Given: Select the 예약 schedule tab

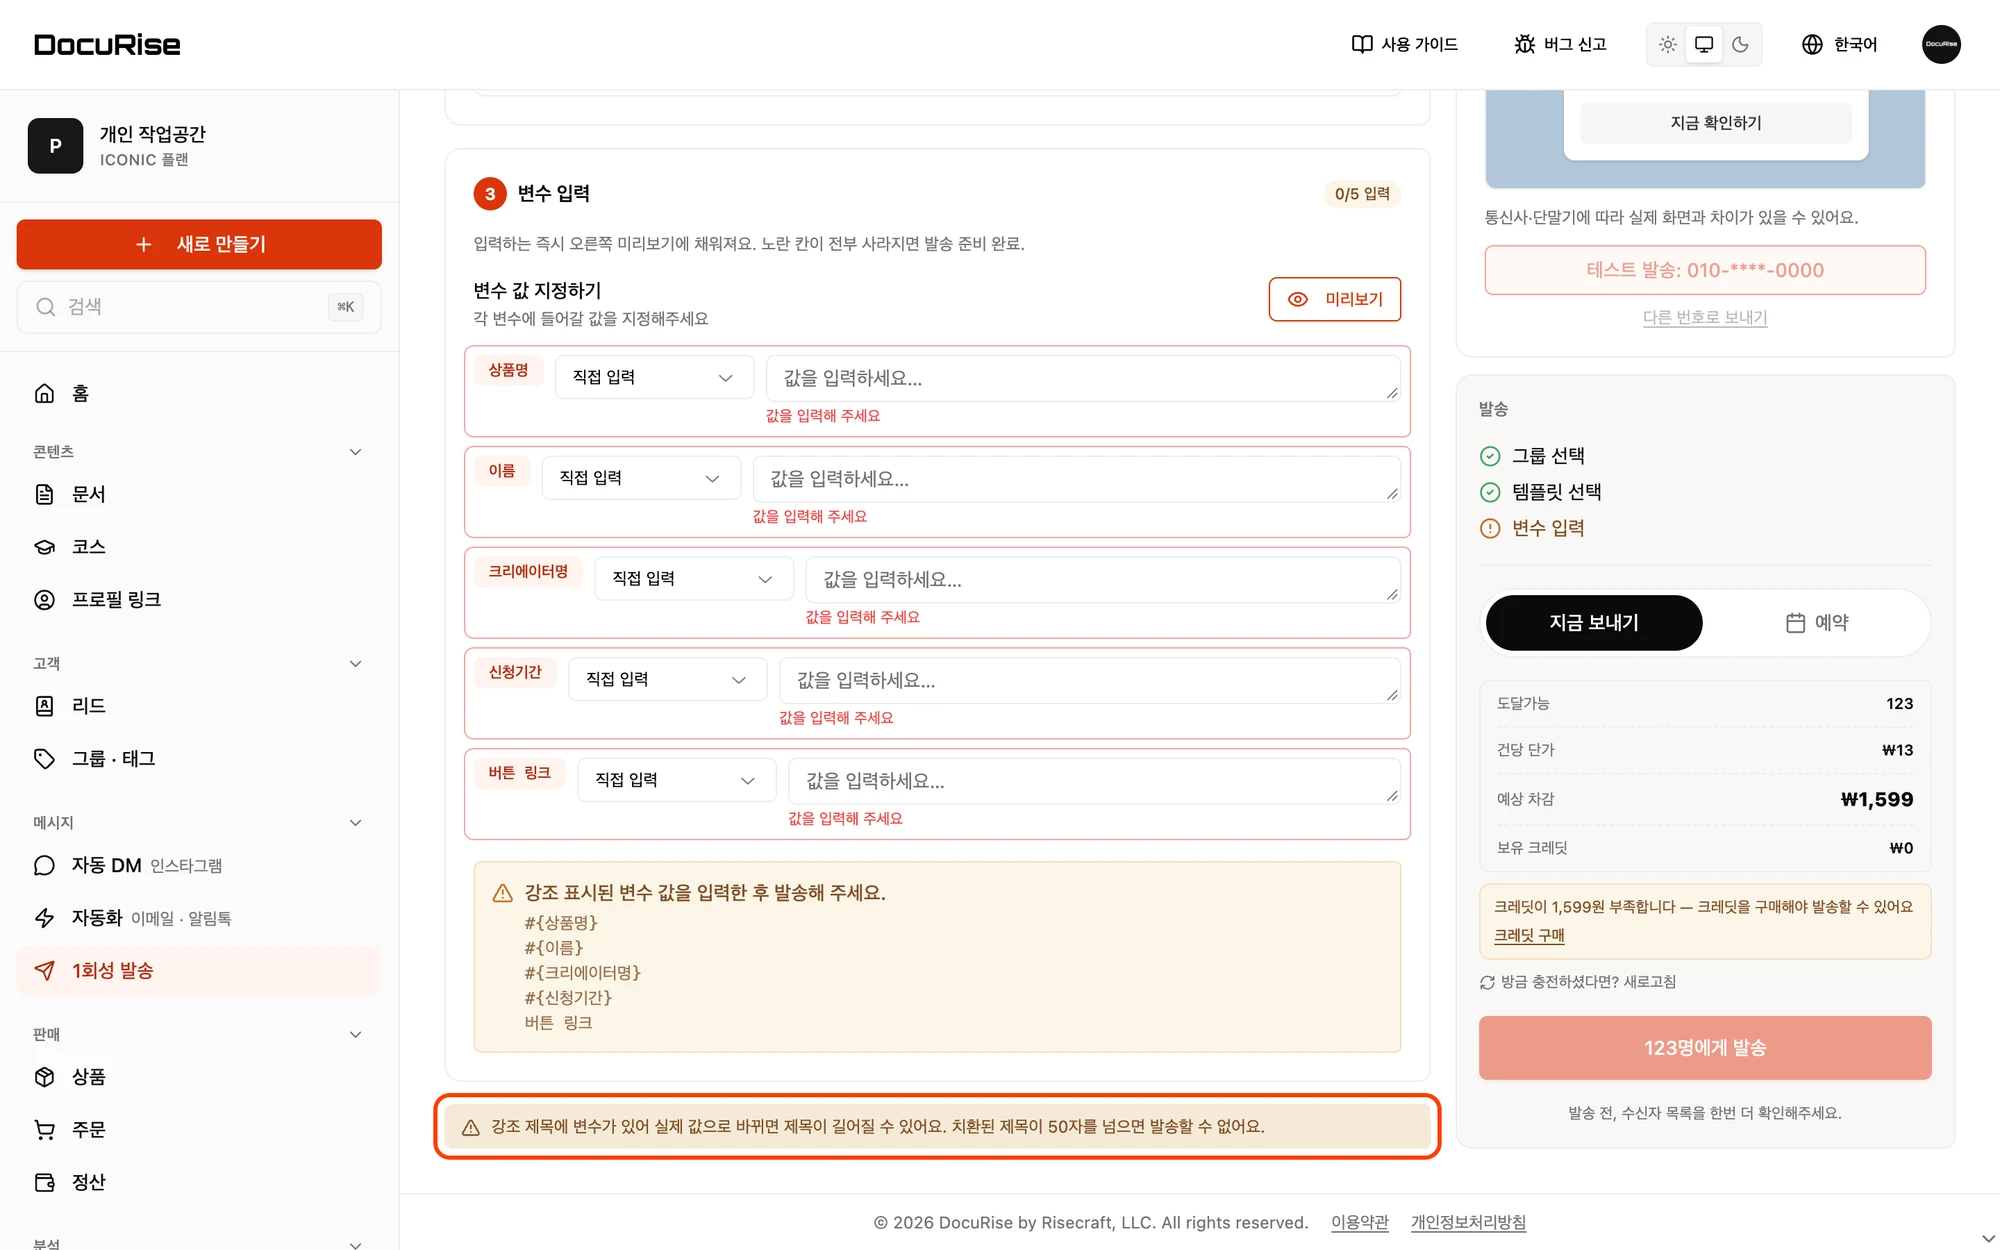Looking at the screenshot, I should click(1817, 623).
